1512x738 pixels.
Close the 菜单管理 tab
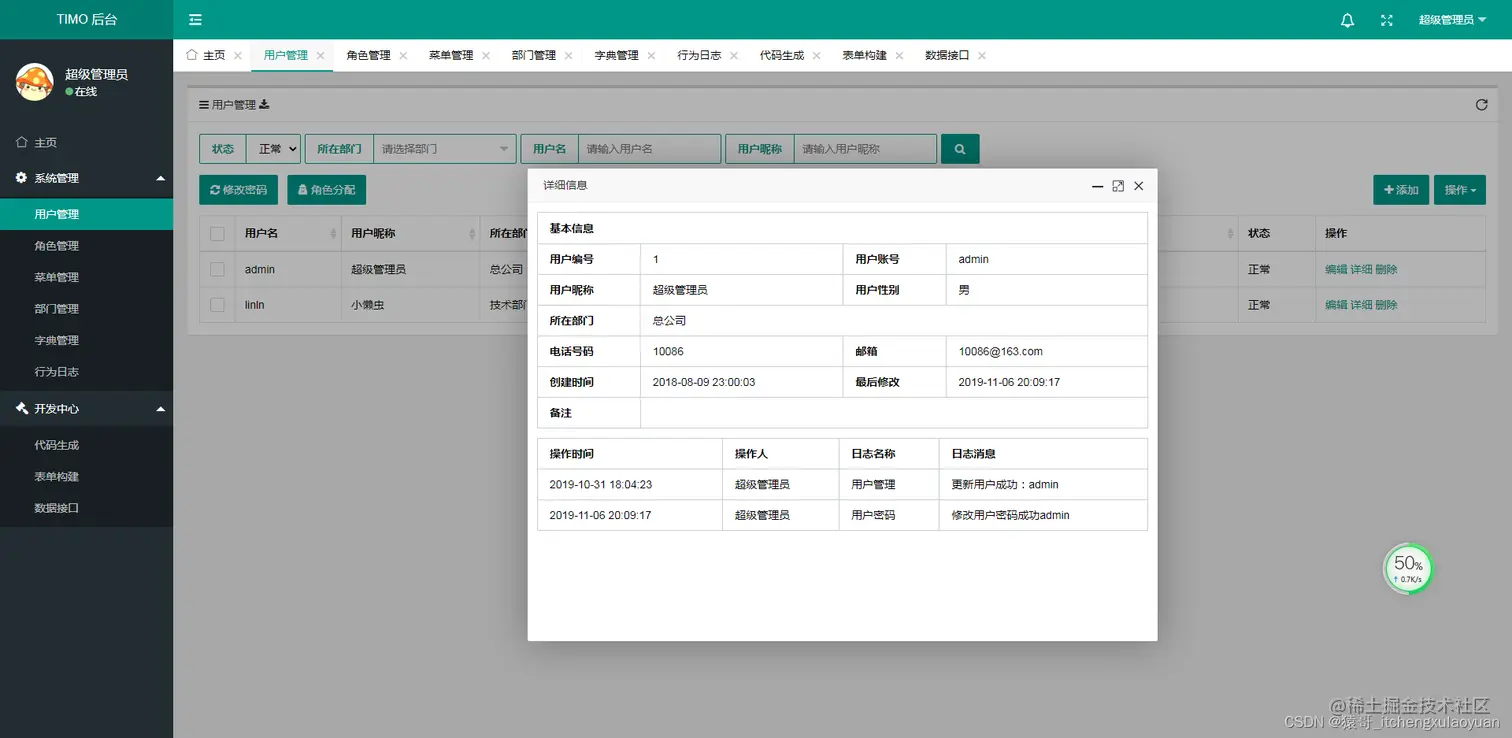485,56
